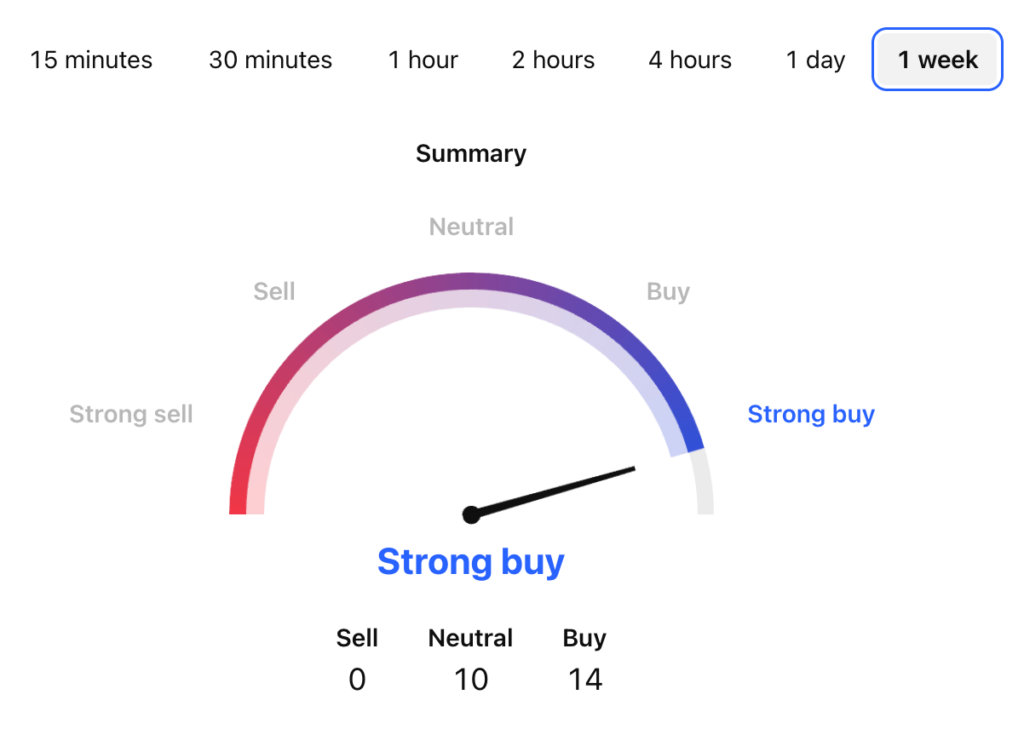
Task: Open the 1 hour timeframe view
Action: pyautogui.click(x=422, y=59)
